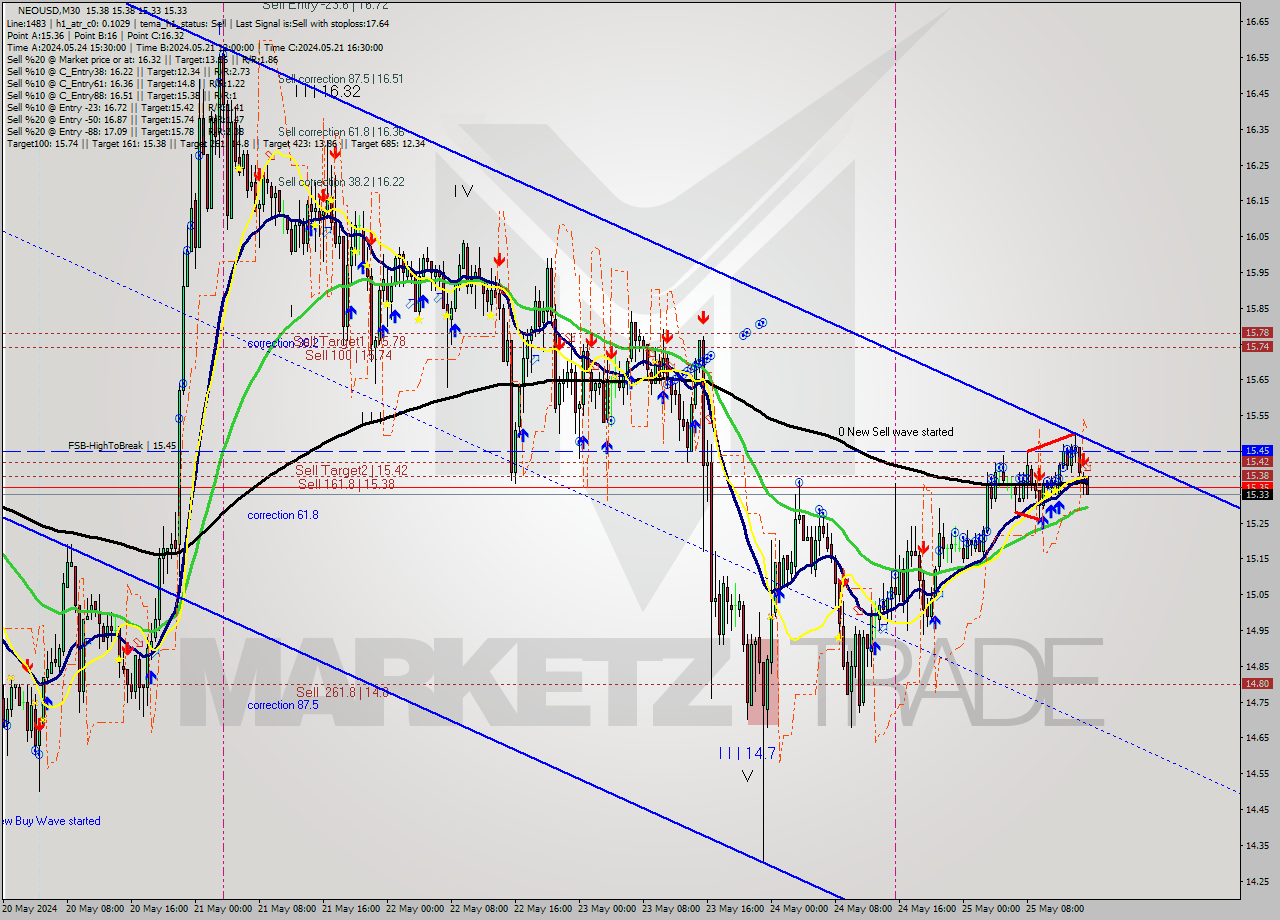Click the 'Sell 261.8 | 14.8' level label

point(342,692)
